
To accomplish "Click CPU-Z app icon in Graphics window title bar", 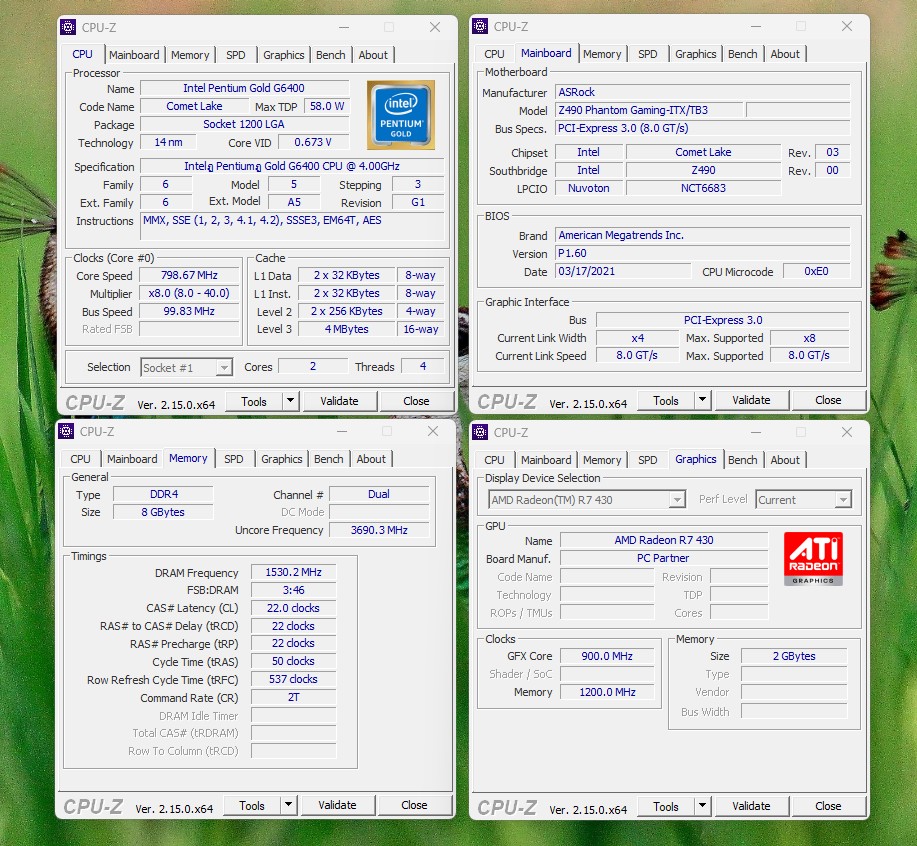I will click(481, 432).
